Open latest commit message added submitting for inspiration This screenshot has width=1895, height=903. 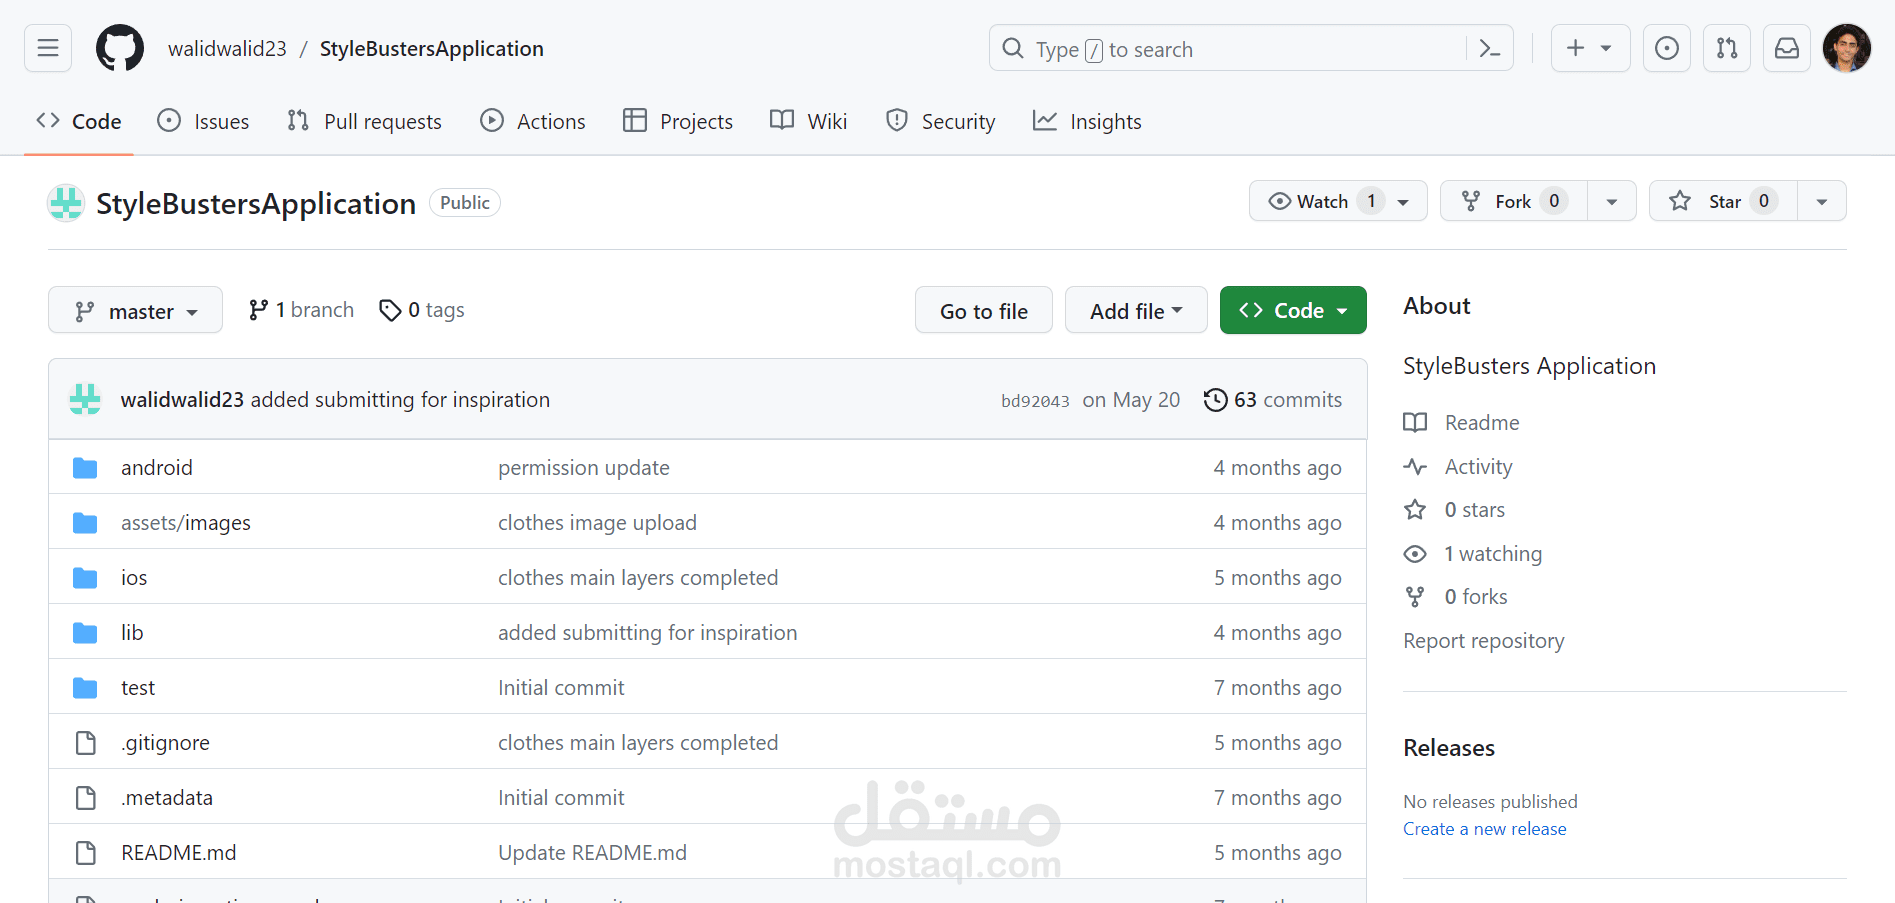(400, 399)
